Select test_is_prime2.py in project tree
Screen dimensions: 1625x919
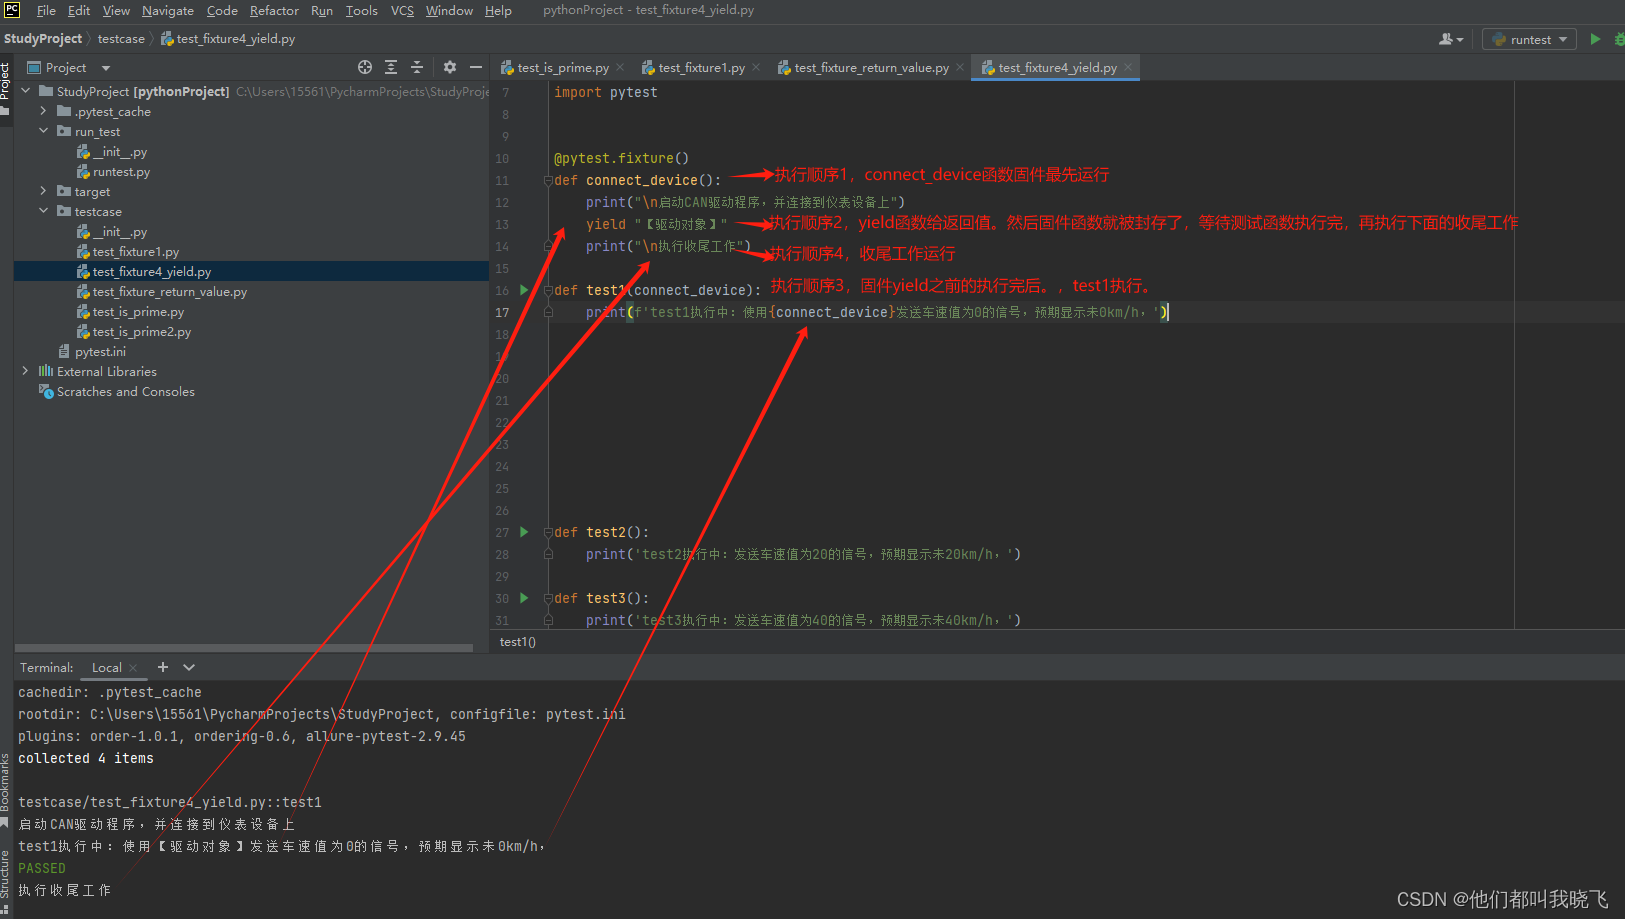pos(141,331)
